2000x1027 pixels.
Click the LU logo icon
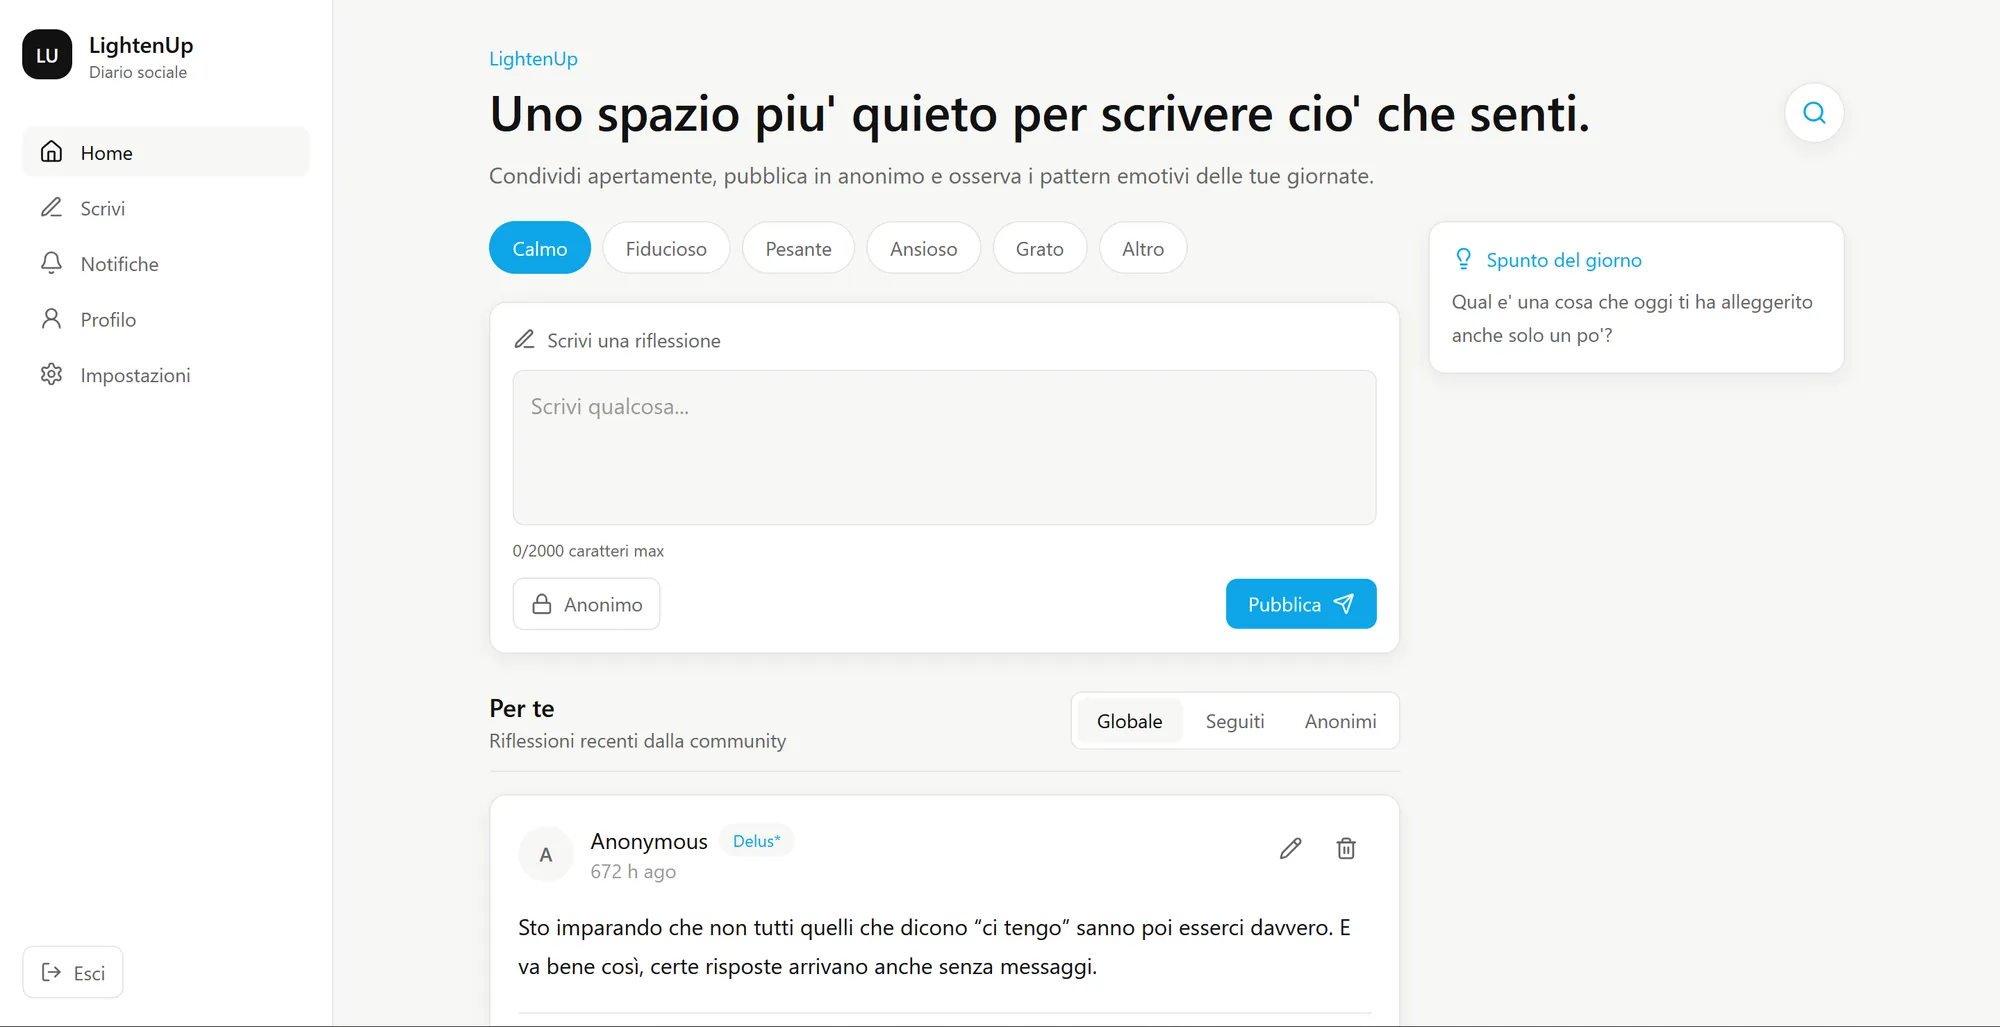click(x=47, y=55)
